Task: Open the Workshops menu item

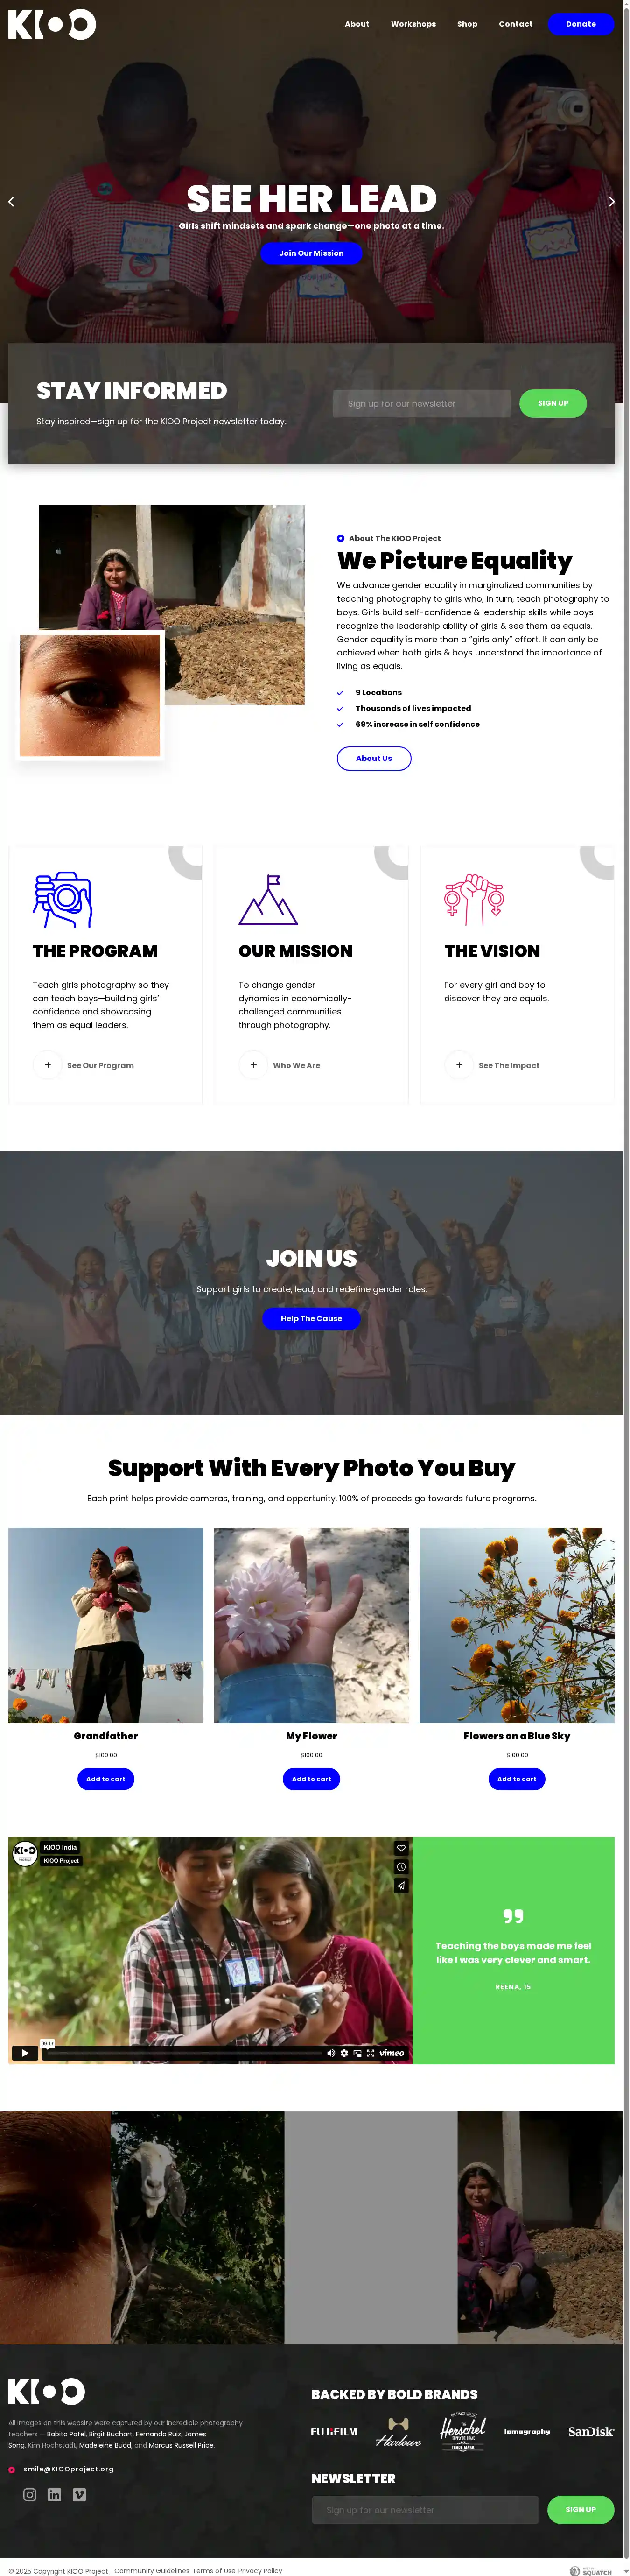Action: [x=413, y=24]
